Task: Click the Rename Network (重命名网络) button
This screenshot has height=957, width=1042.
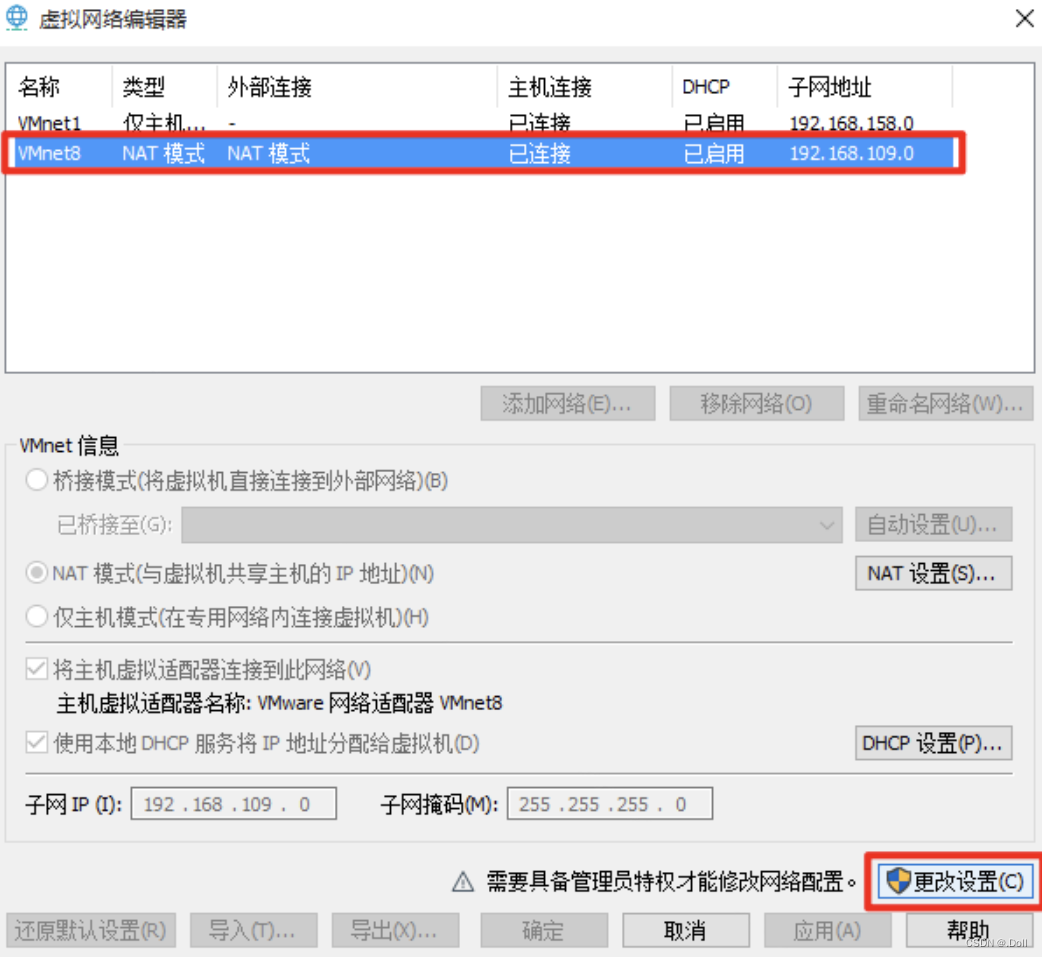Action: click(946, 403)
